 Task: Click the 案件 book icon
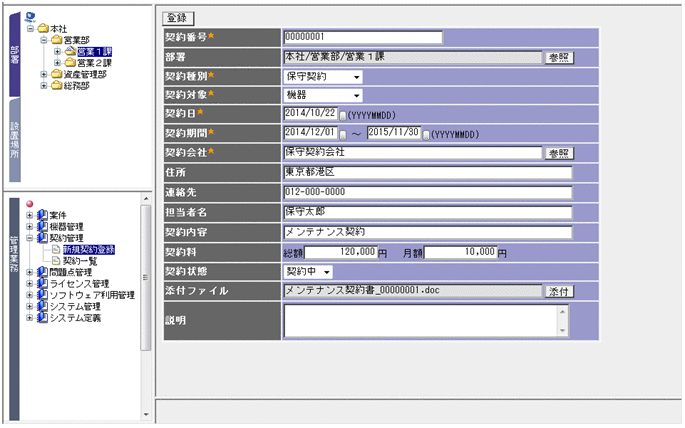[x=42, y=215]
